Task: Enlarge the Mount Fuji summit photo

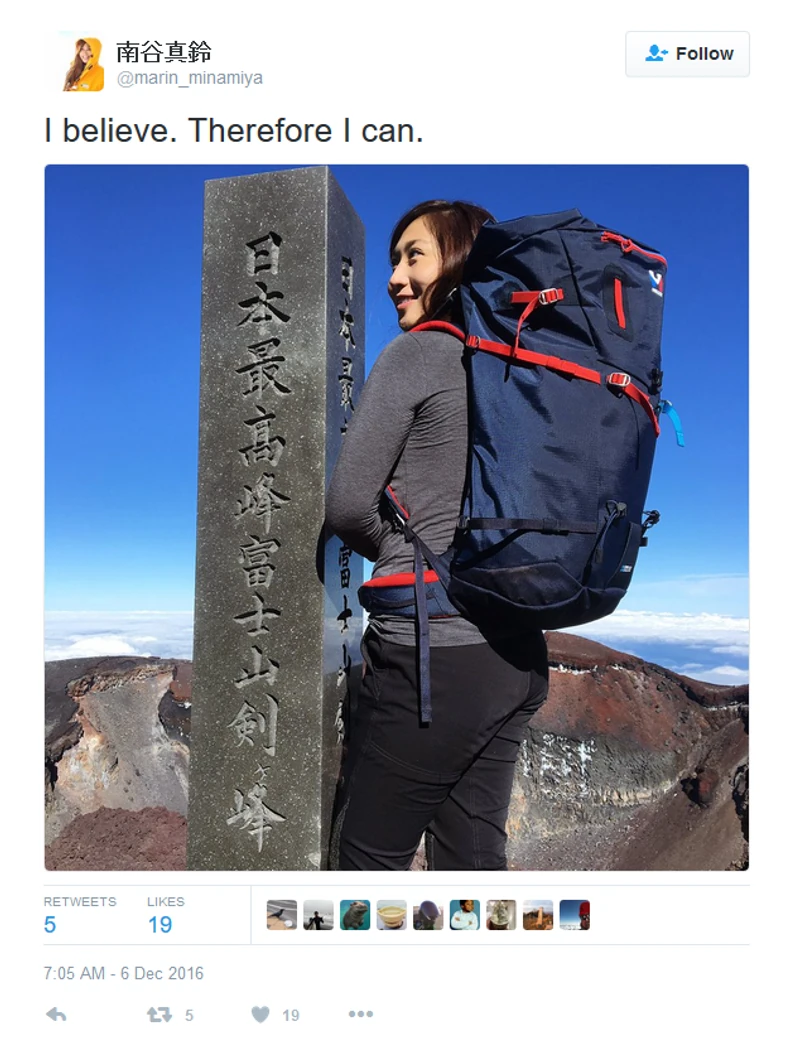Action: click(x=396, y=517)
